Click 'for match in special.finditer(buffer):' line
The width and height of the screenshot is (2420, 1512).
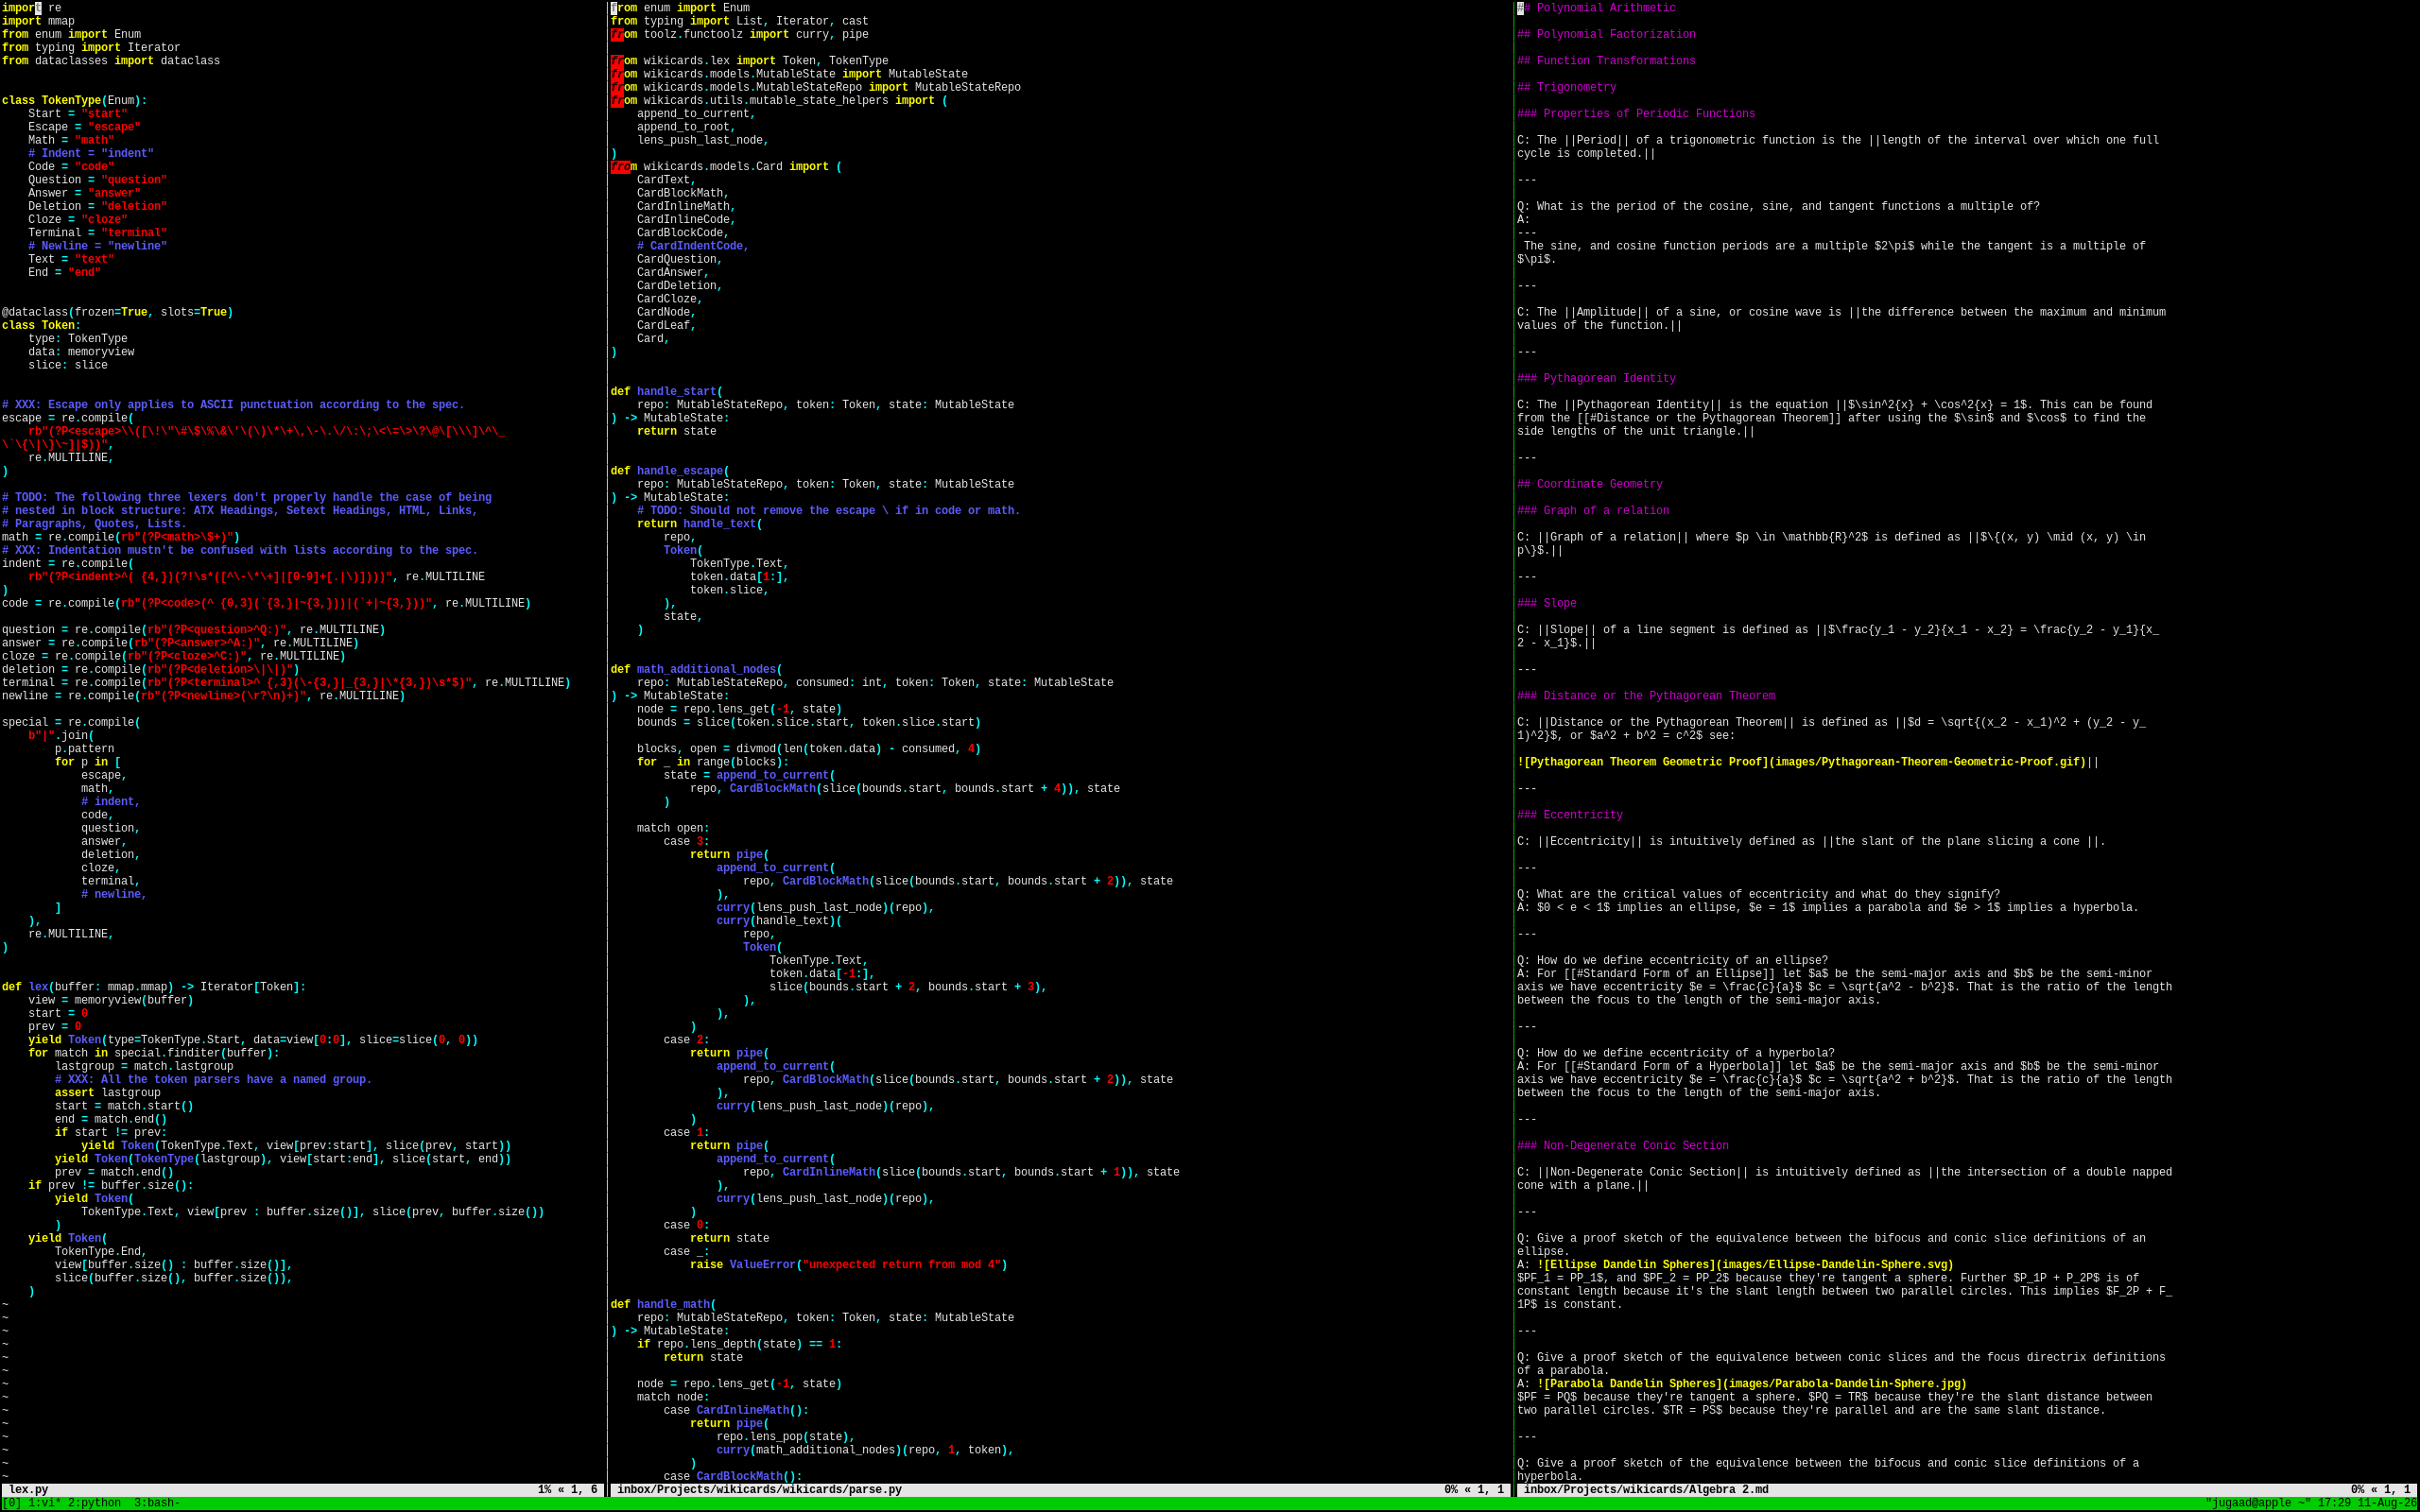pyautogui.click(x=154, y=1053)
